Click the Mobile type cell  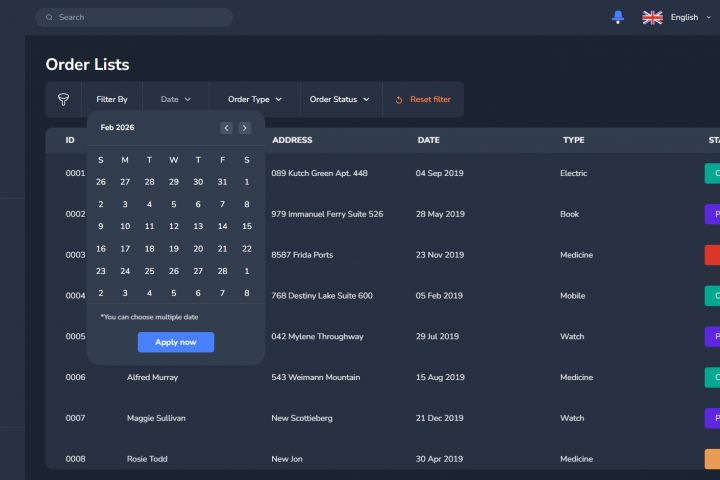573,296
